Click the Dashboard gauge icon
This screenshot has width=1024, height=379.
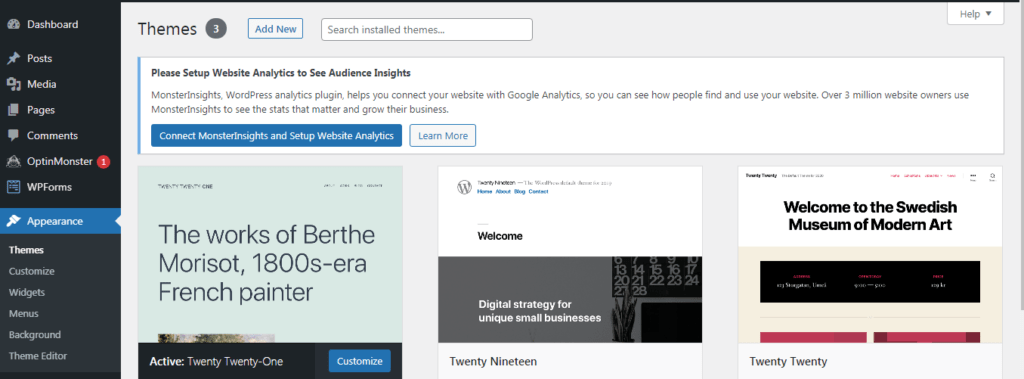pos(13,25)
